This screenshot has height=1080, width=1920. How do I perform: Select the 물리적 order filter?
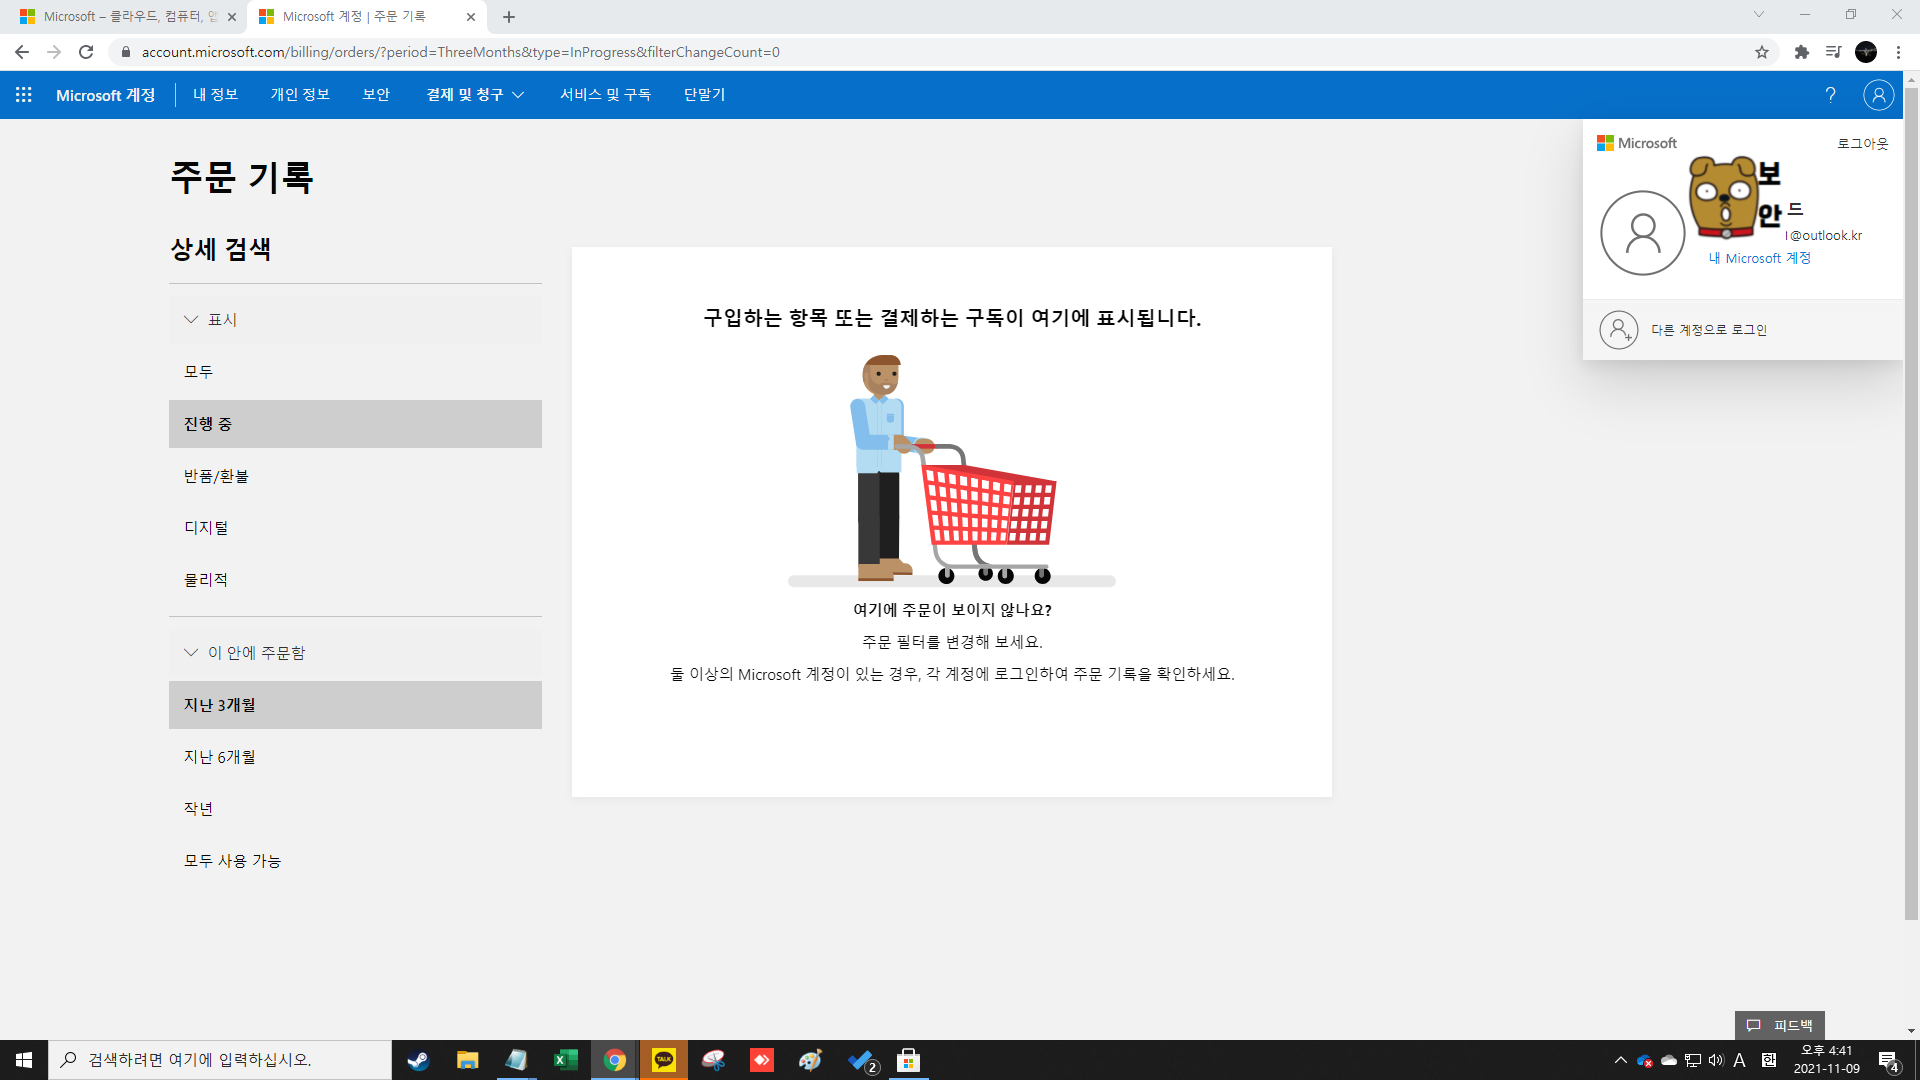click(x=355, y=580)
